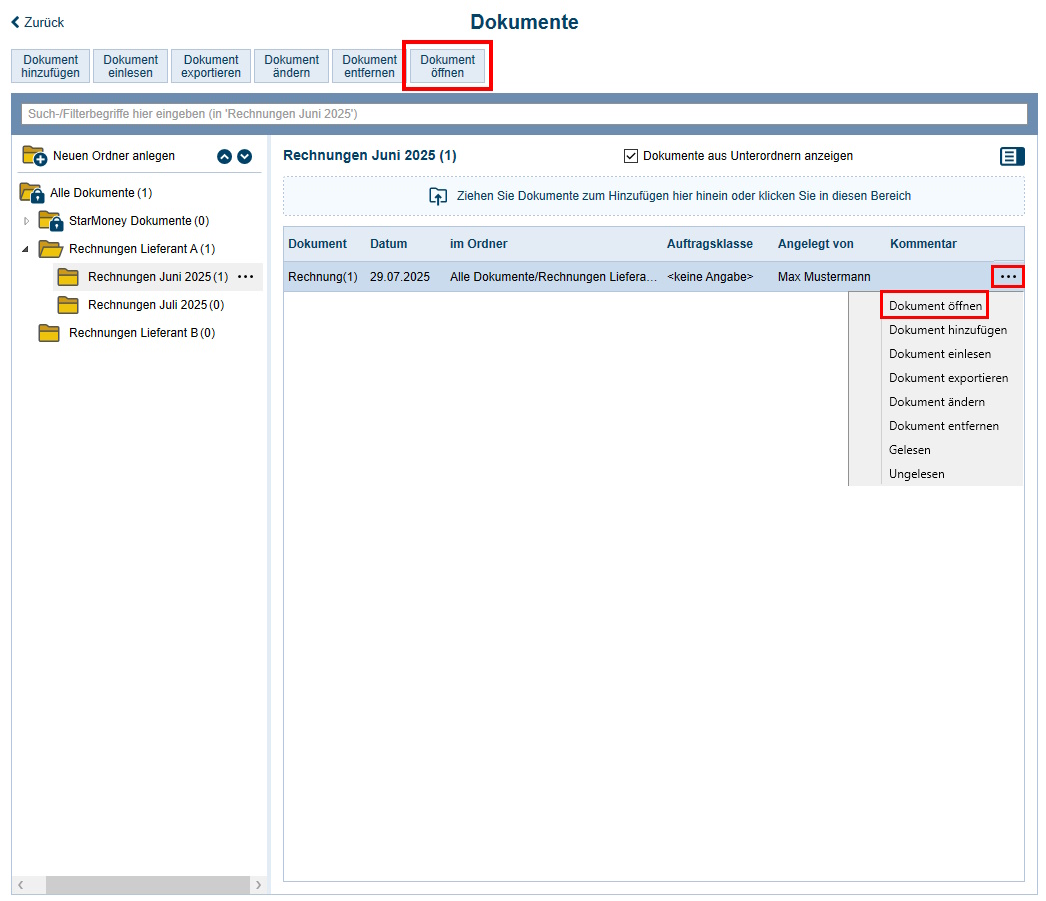Click the down arrow circle icon
The image size is (1046, 901).
click(244, 156)
